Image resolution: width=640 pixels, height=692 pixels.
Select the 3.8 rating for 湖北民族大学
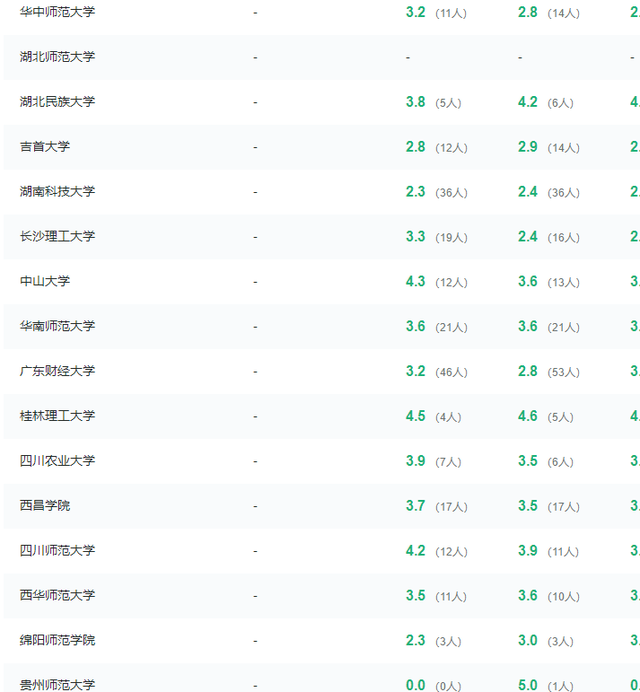[415, 102]
